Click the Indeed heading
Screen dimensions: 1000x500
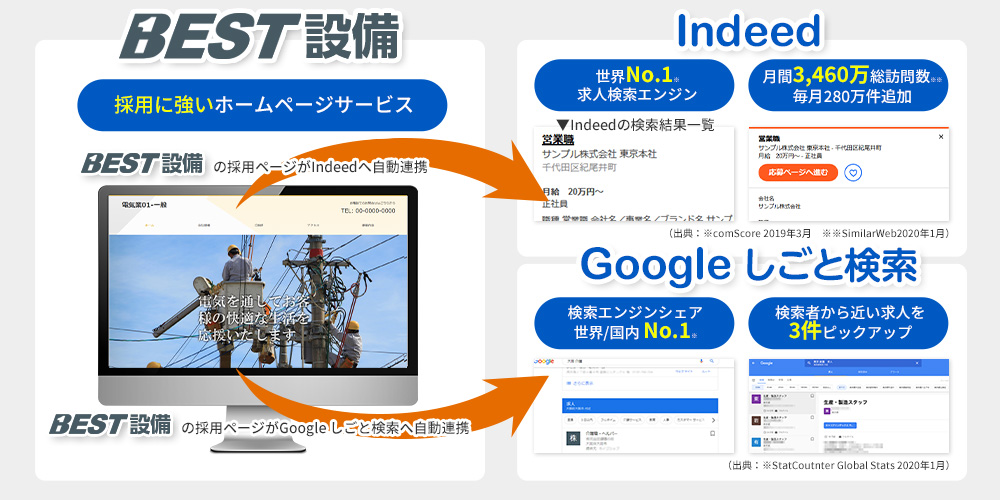coord(747,31)
